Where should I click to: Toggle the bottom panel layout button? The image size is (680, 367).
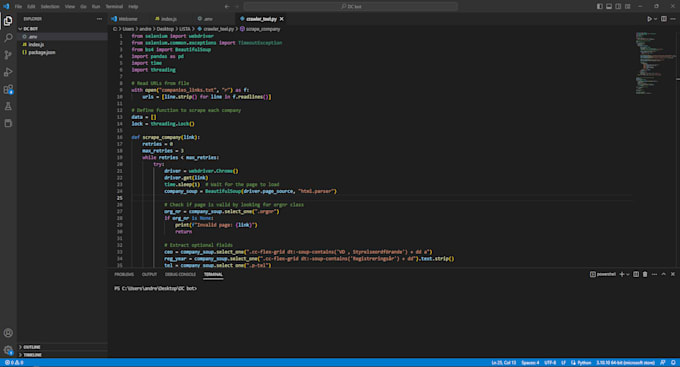coord(609,7)
